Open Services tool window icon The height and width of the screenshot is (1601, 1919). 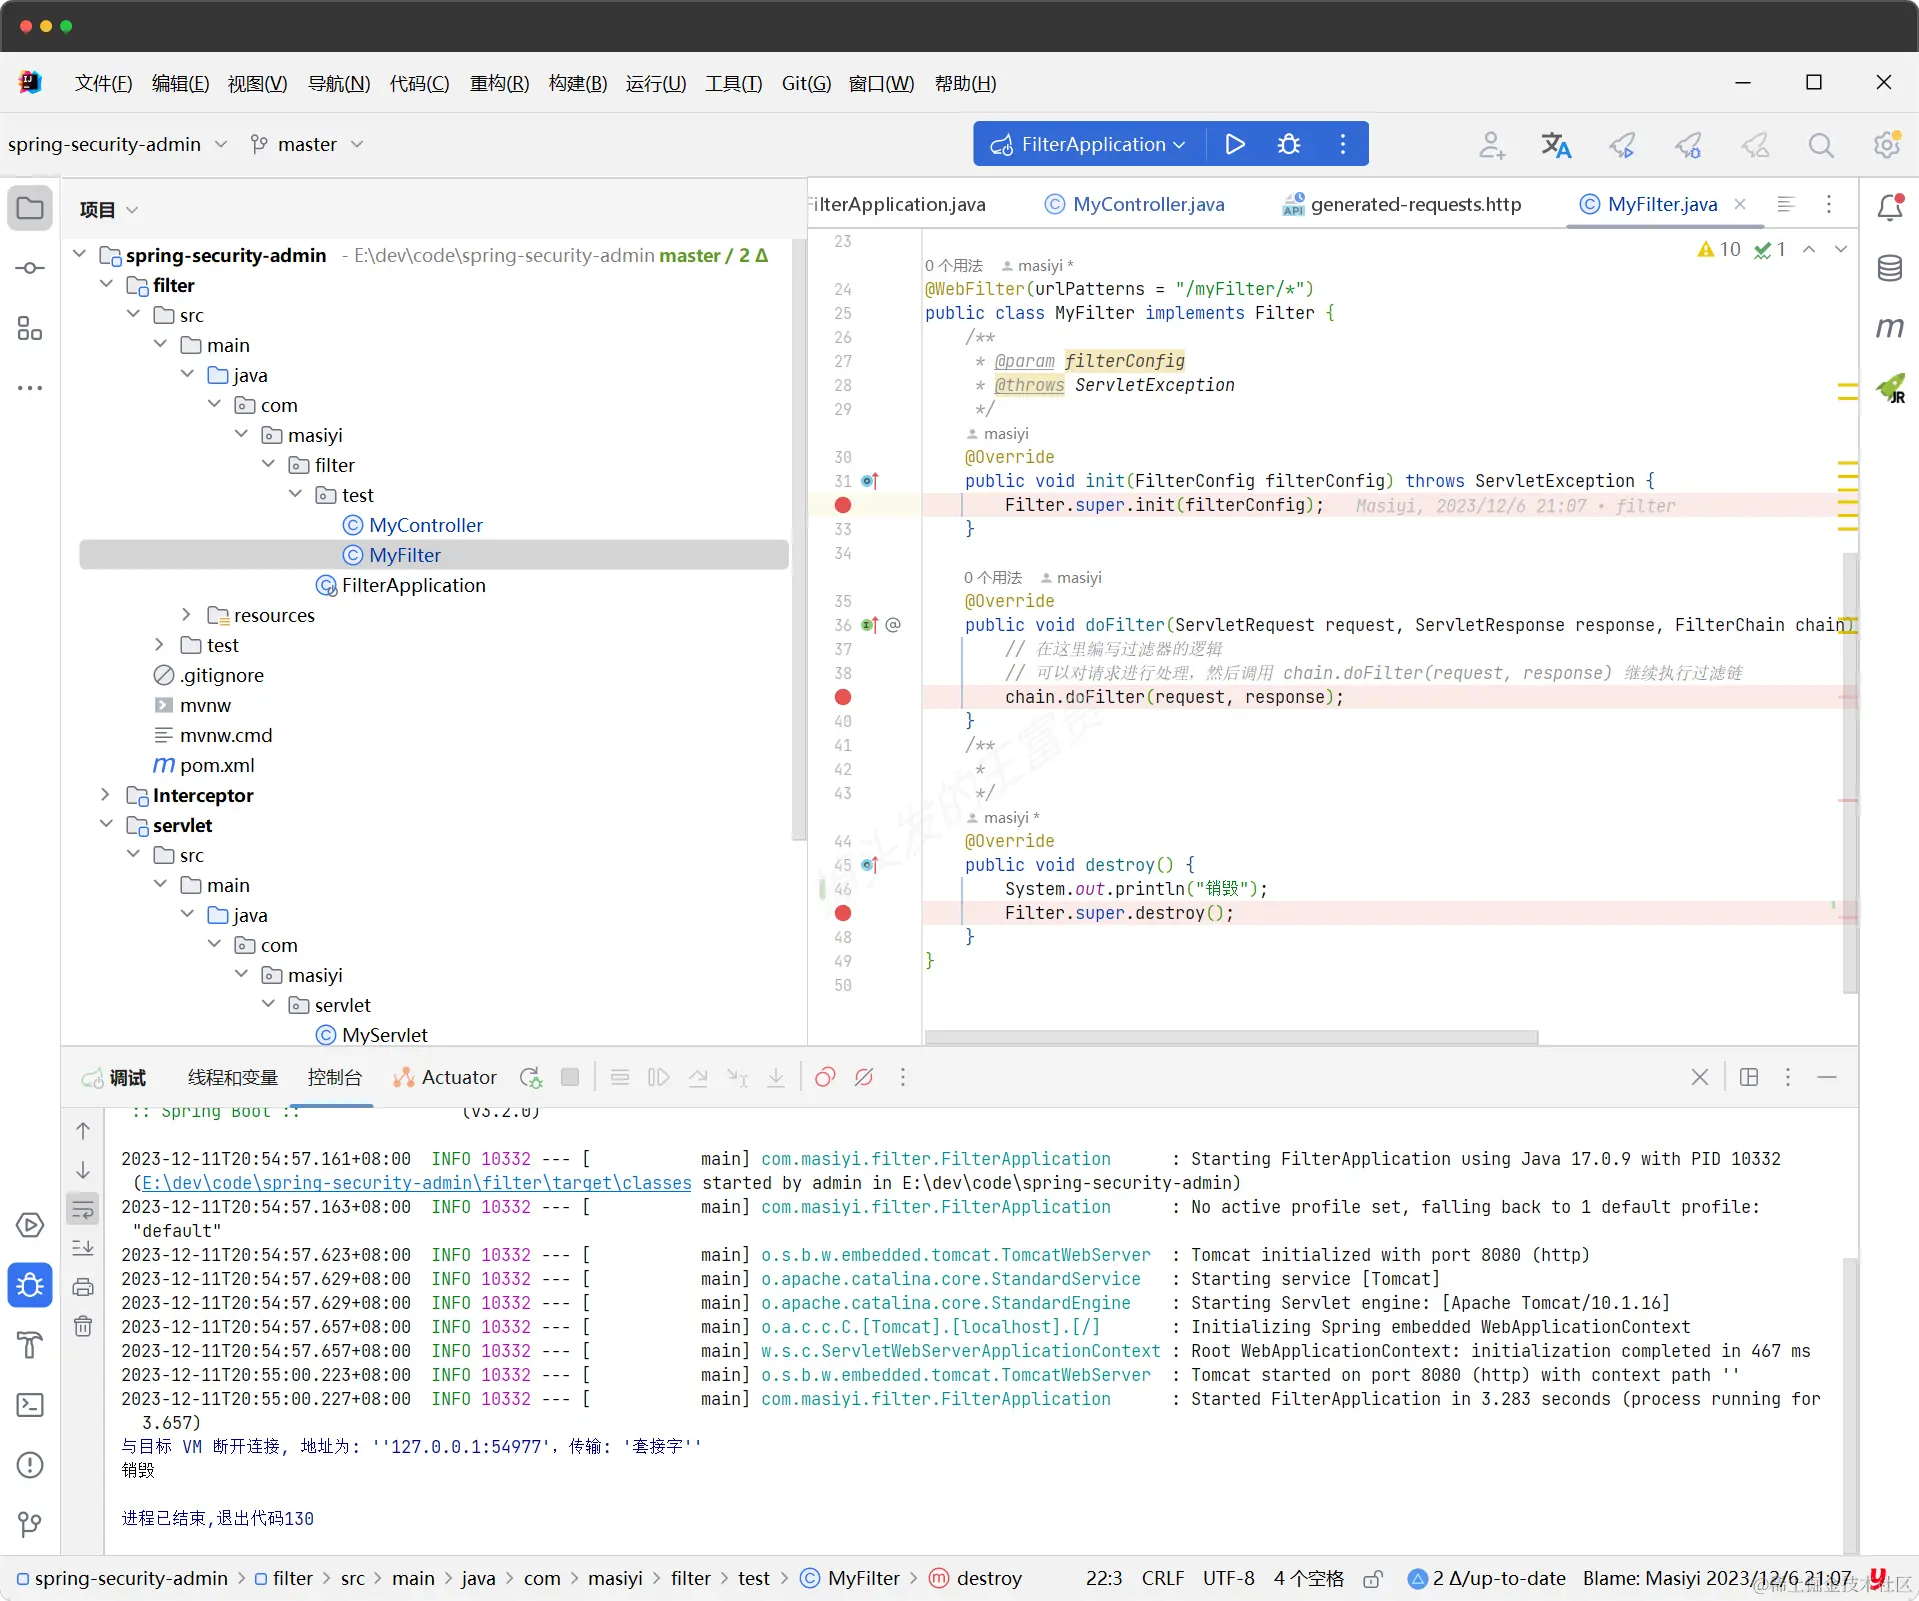pyautogui.click(x=30, y=1225)
